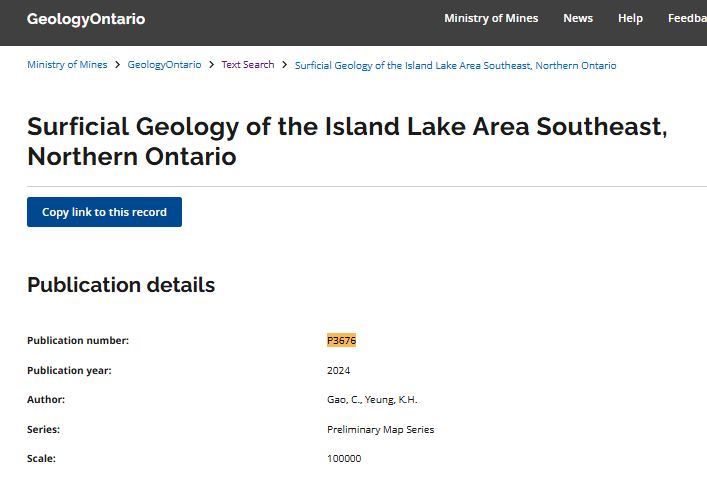
Task: Click the chevron after GeologyOntario breadcrumb
Action: (x=211, y=65)
